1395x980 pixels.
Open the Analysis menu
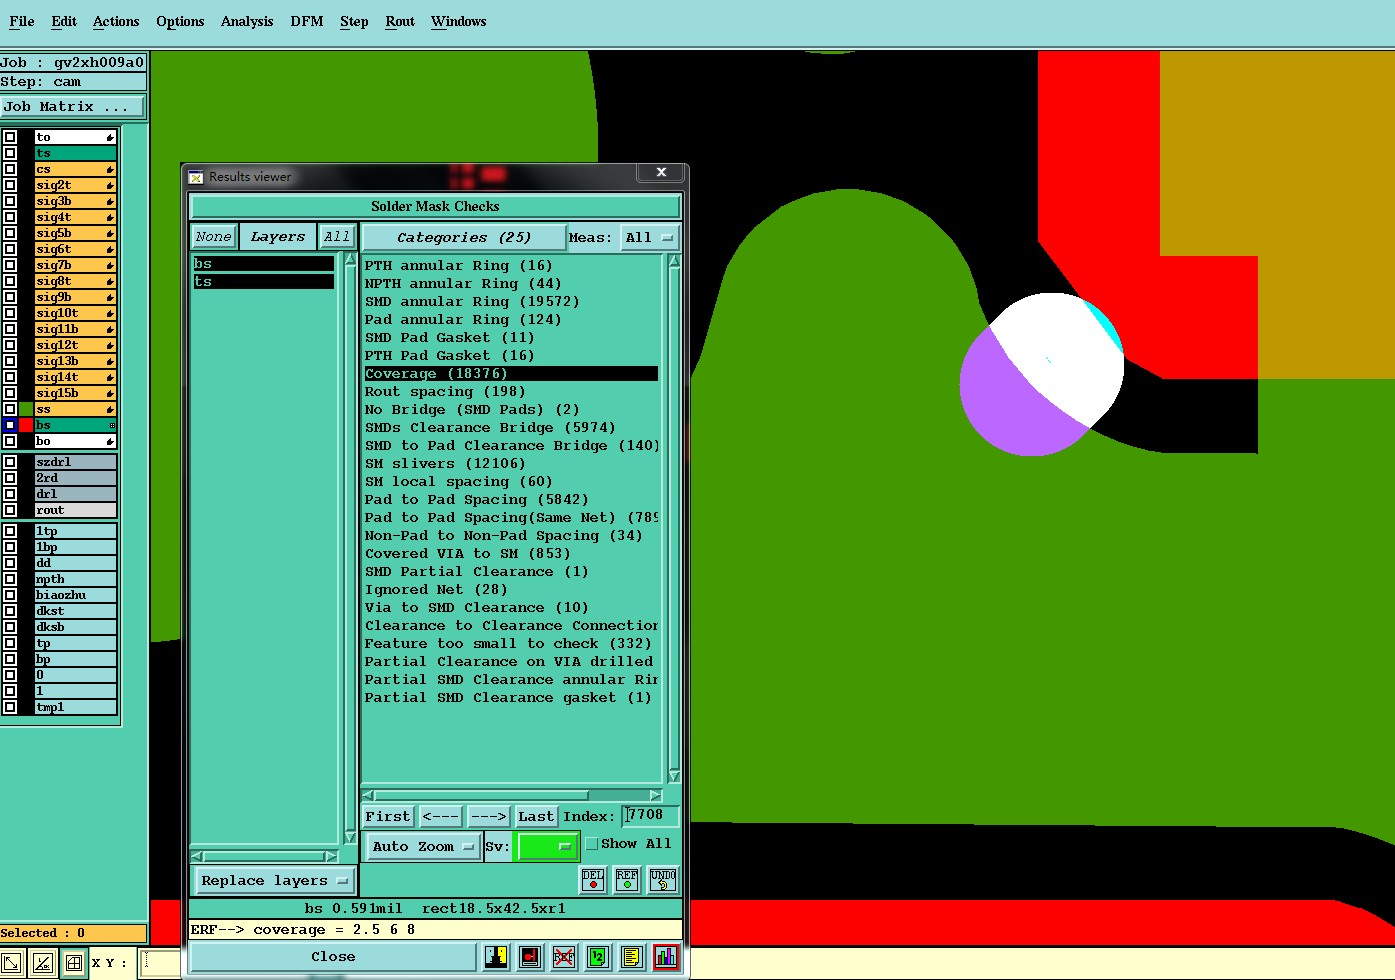247,21
